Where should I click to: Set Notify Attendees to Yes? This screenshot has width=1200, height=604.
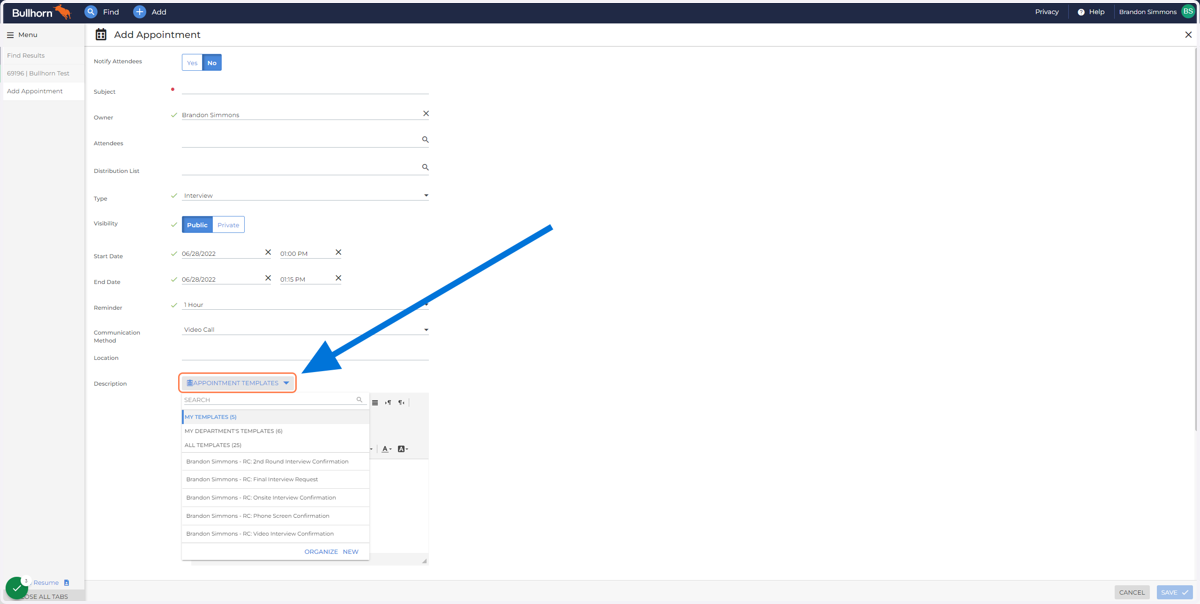(x=192, y=62)
